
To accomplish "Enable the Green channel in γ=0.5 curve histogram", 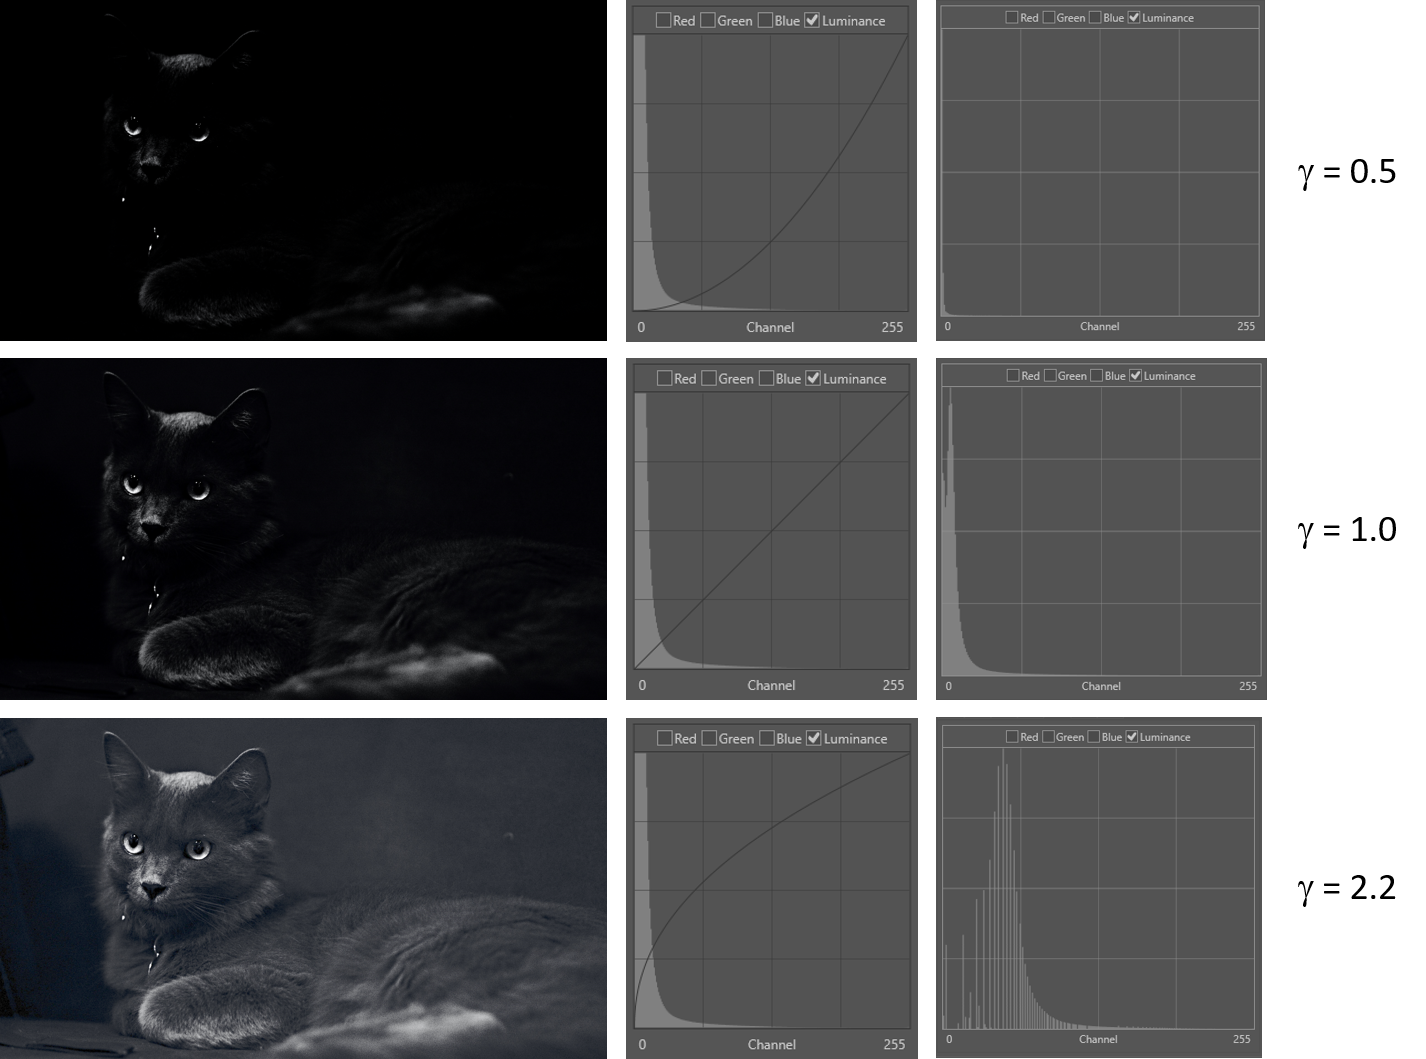I will pyautogui.click(x=709, y=20).
